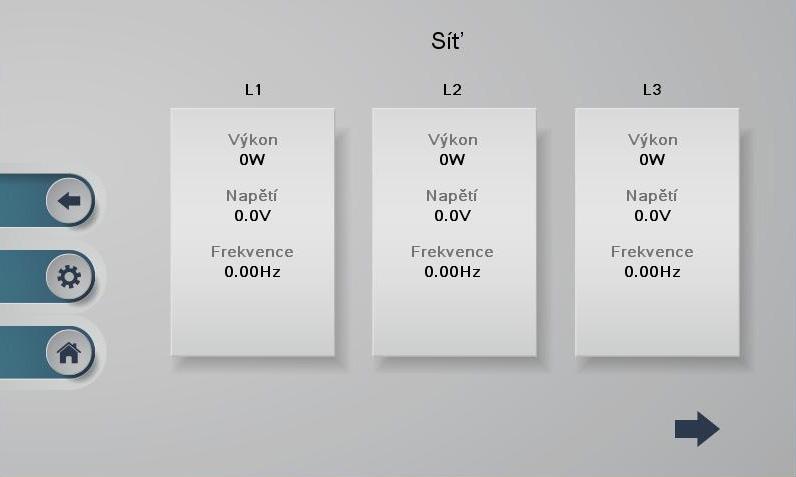796x477 pixels.
Task: Click the Síť page title
Action: [x=448, y=41]
